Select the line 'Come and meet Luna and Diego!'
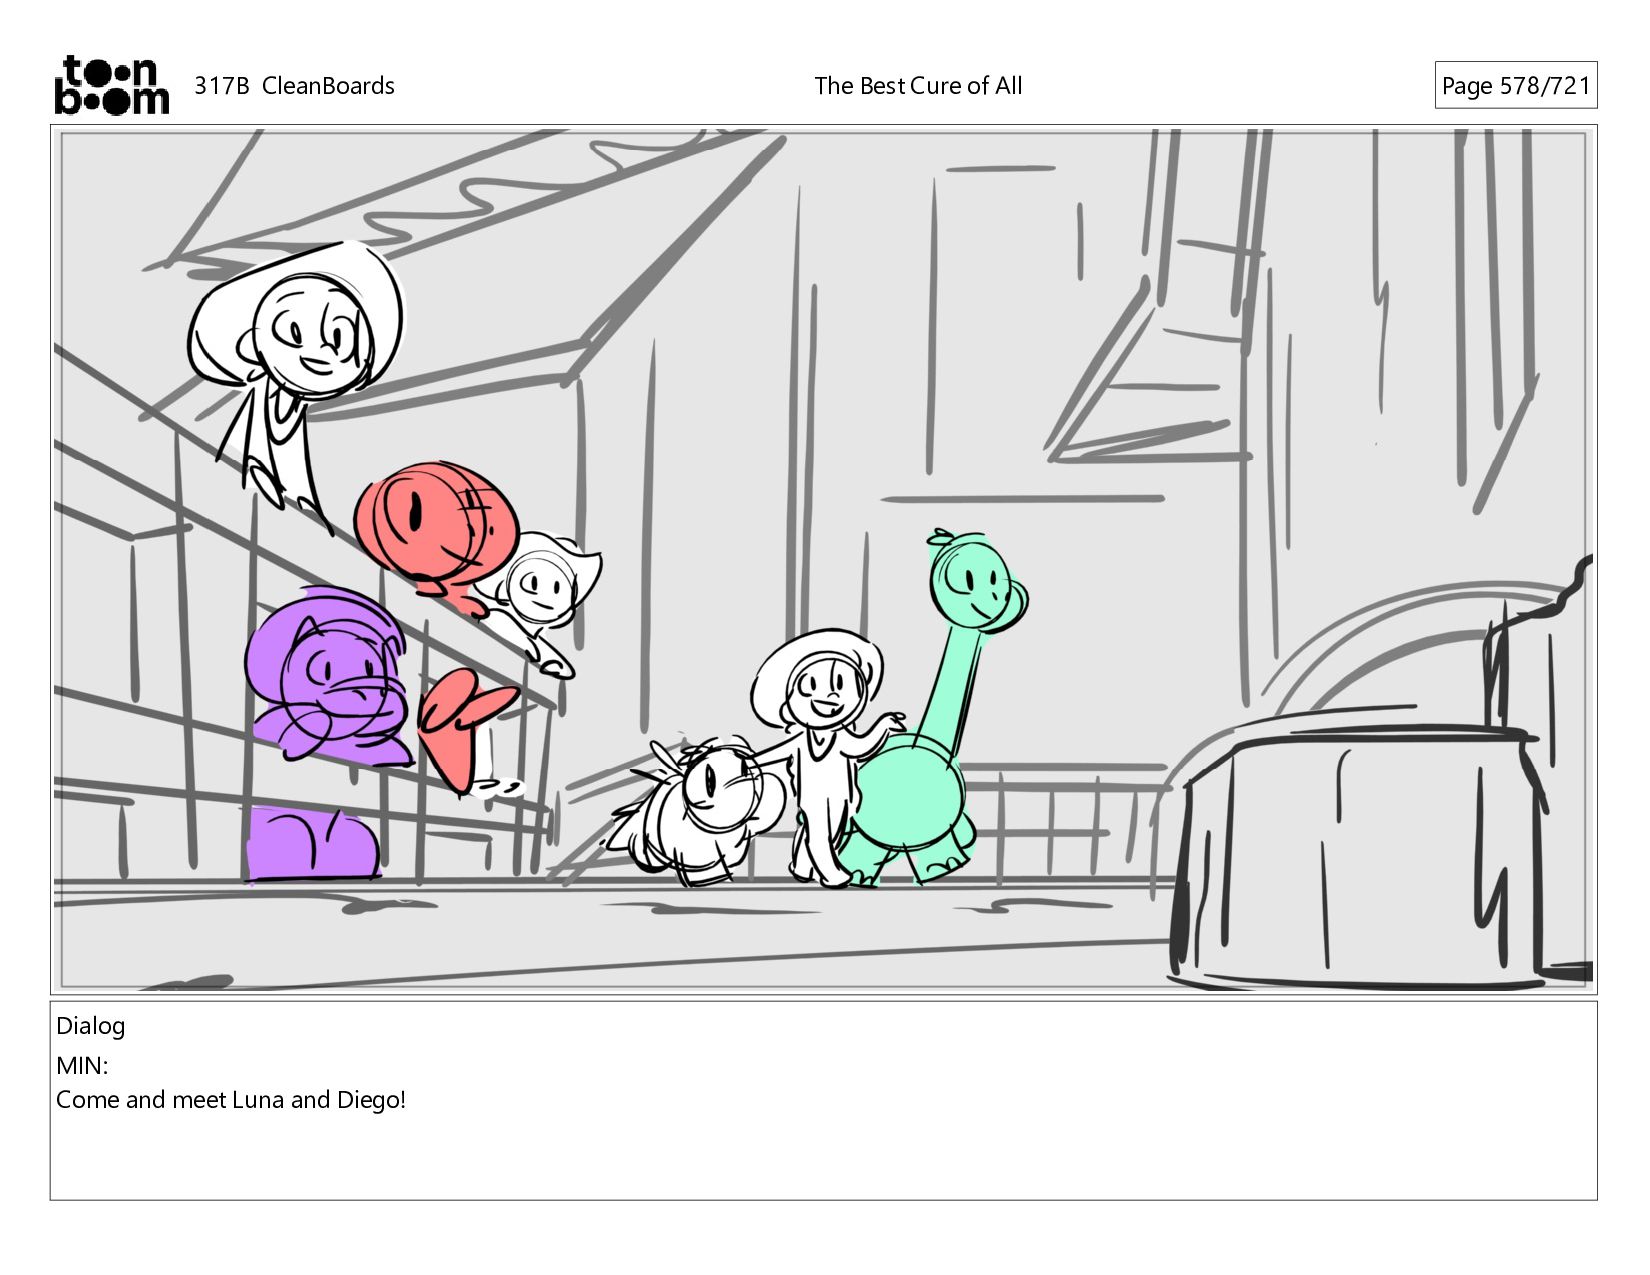This screenshot has height=1275, width=1650. [x=231, y=1100]
